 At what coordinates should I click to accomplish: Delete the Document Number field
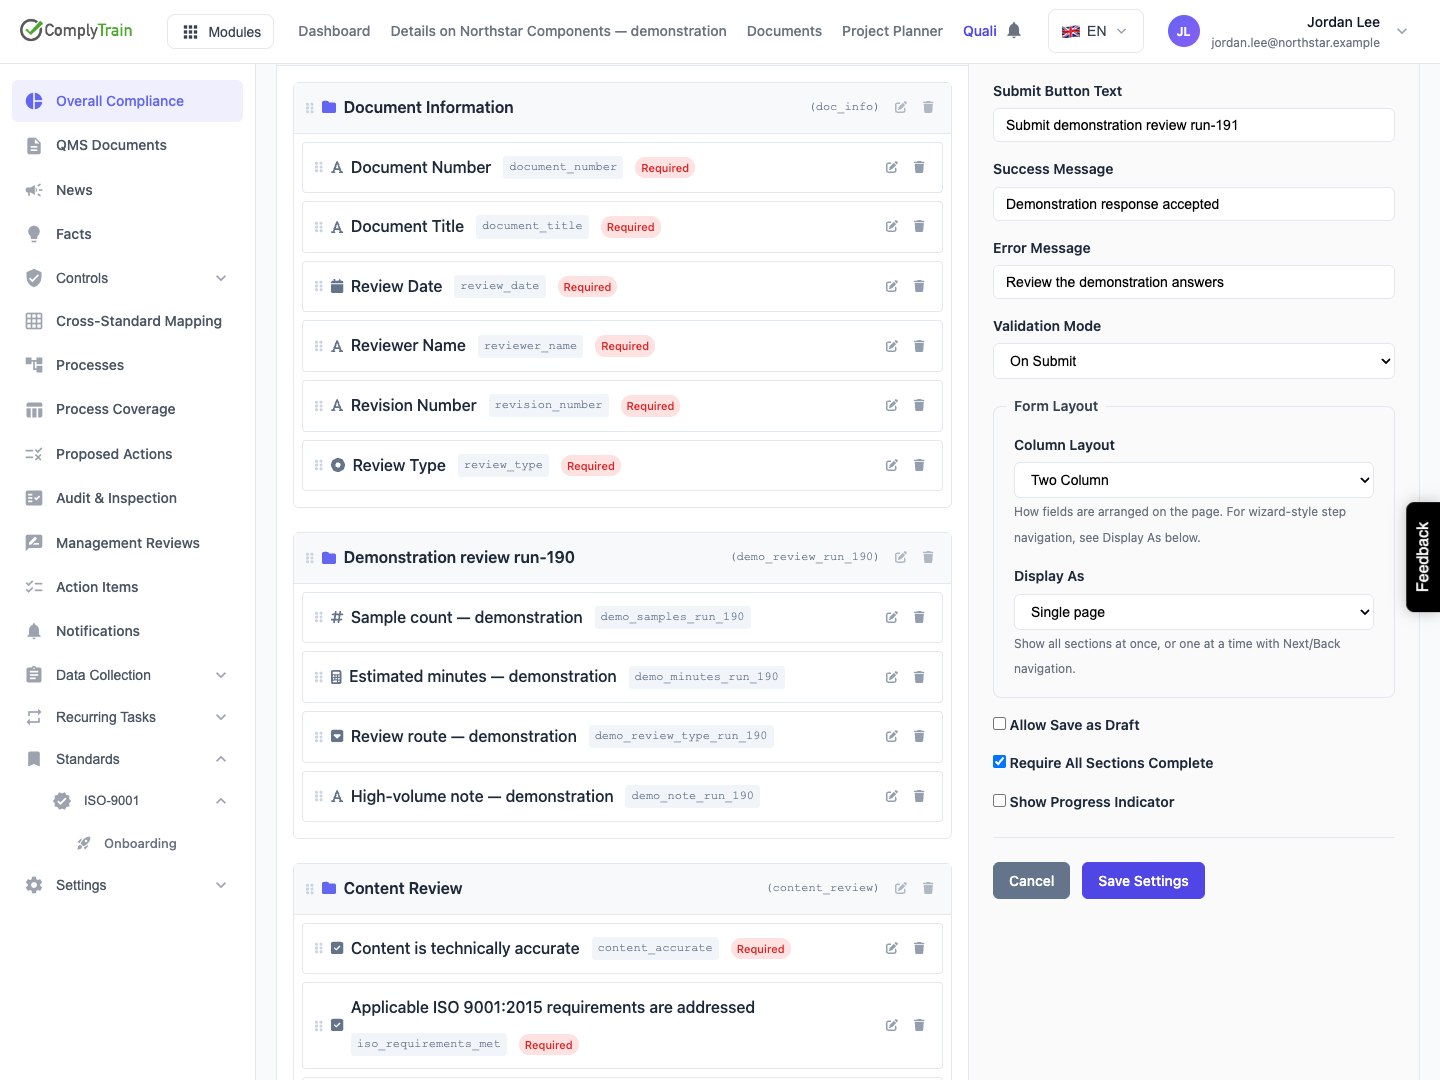click(919, 167)
